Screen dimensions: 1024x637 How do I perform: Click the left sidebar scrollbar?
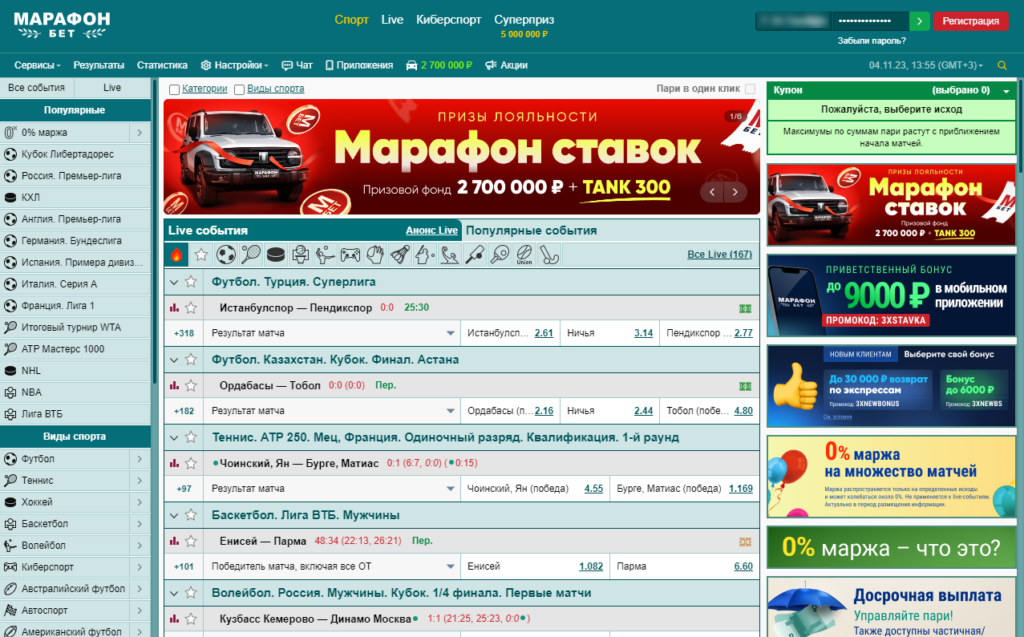point(155,232)
